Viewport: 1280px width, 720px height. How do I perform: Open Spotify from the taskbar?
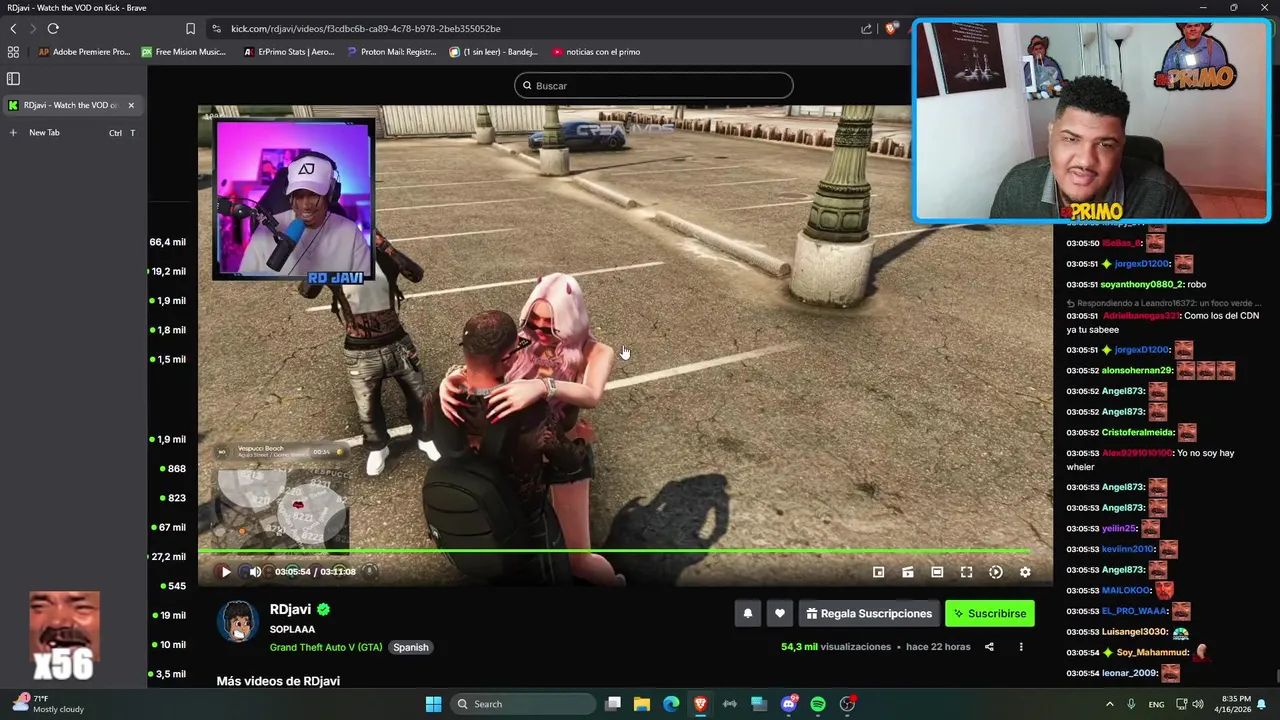818,704
